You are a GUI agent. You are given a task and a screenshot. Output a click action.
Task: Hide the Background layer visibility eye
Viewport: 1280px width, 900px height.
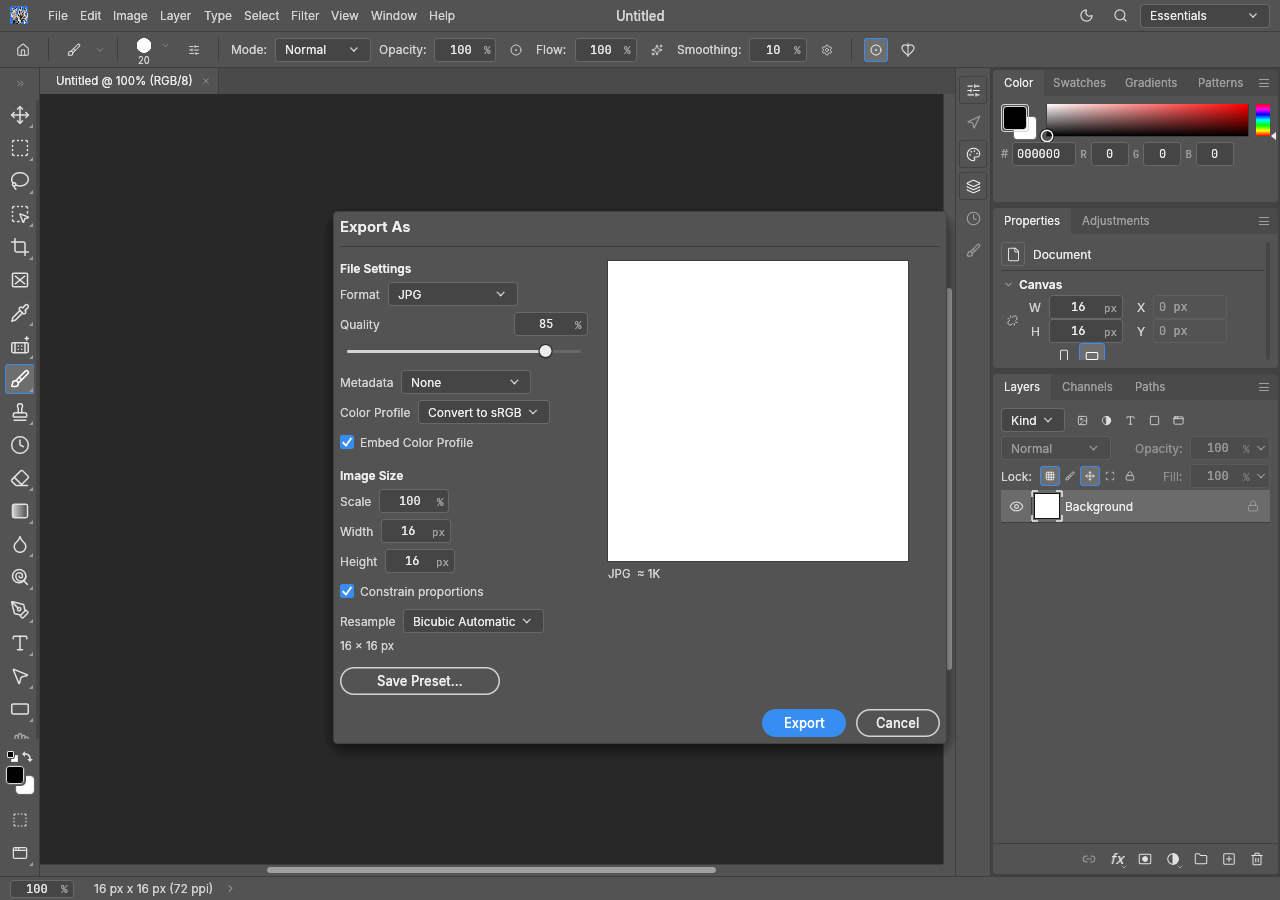pos(1016,507)
